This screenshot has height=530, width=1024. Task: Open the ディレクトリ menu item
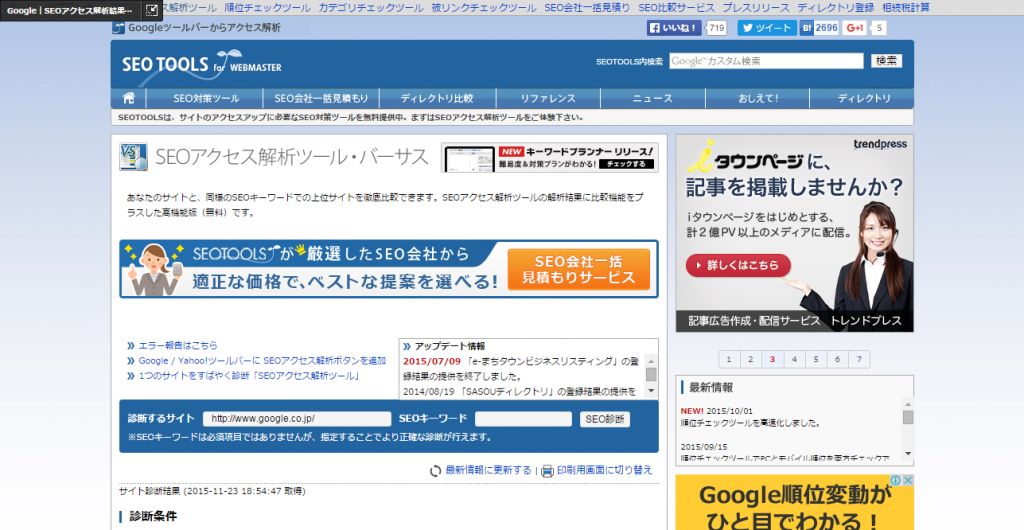click(x=864, y=99)
